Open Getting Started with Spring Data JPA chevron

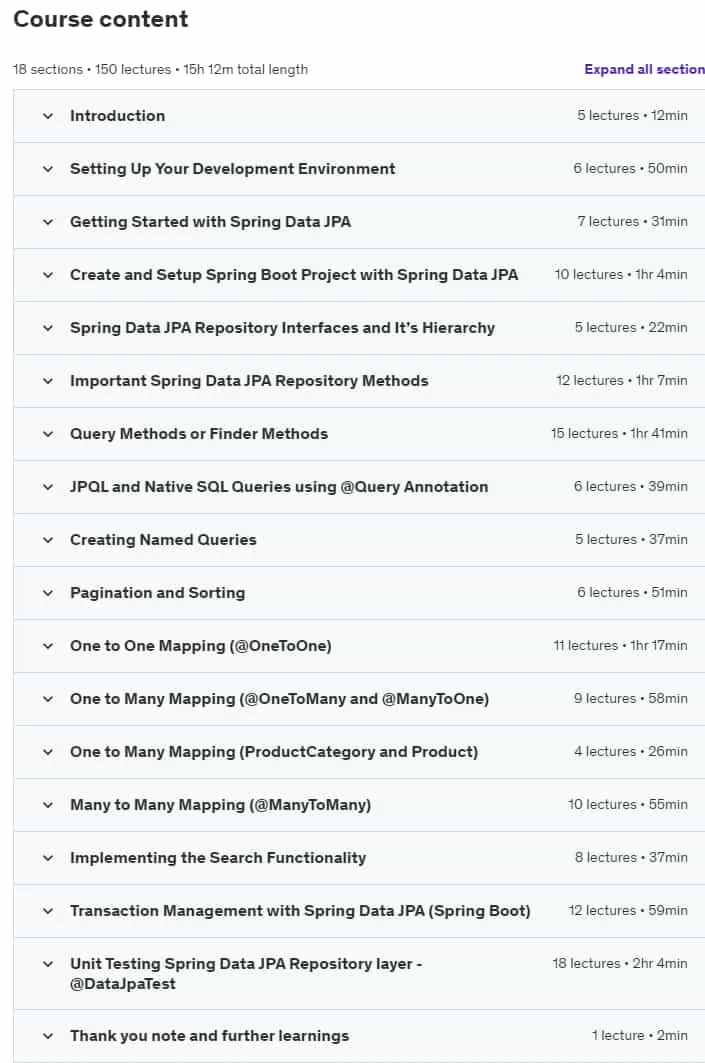coord(48,222)
